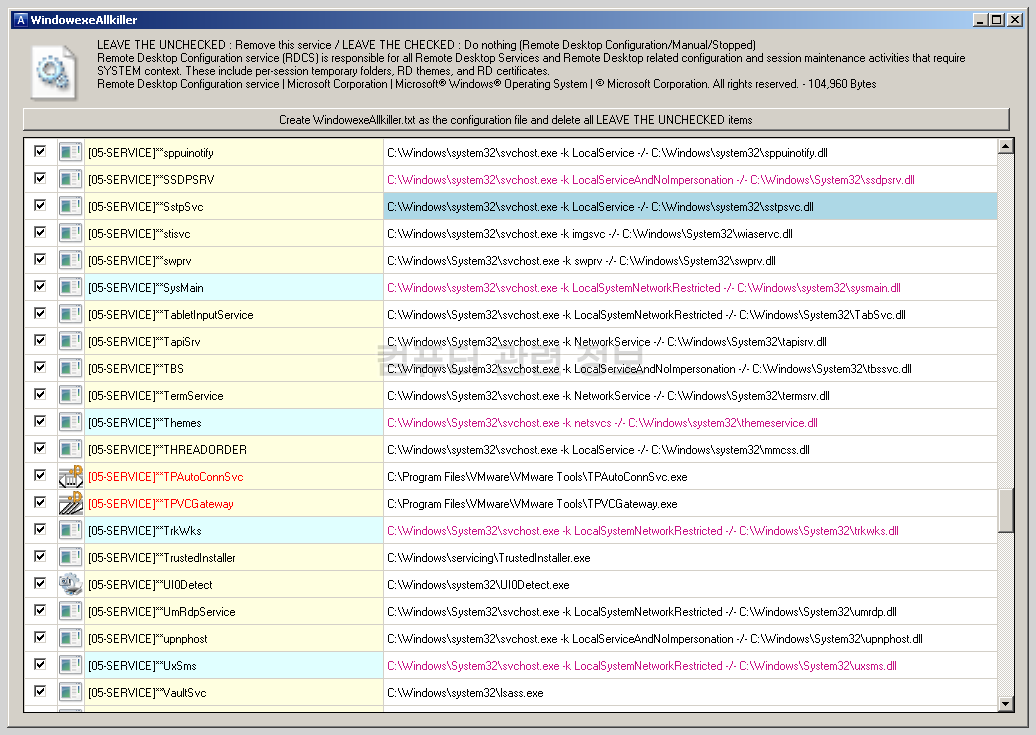Uncheck the TPVCGateway checkbox

tap(40, 502)
